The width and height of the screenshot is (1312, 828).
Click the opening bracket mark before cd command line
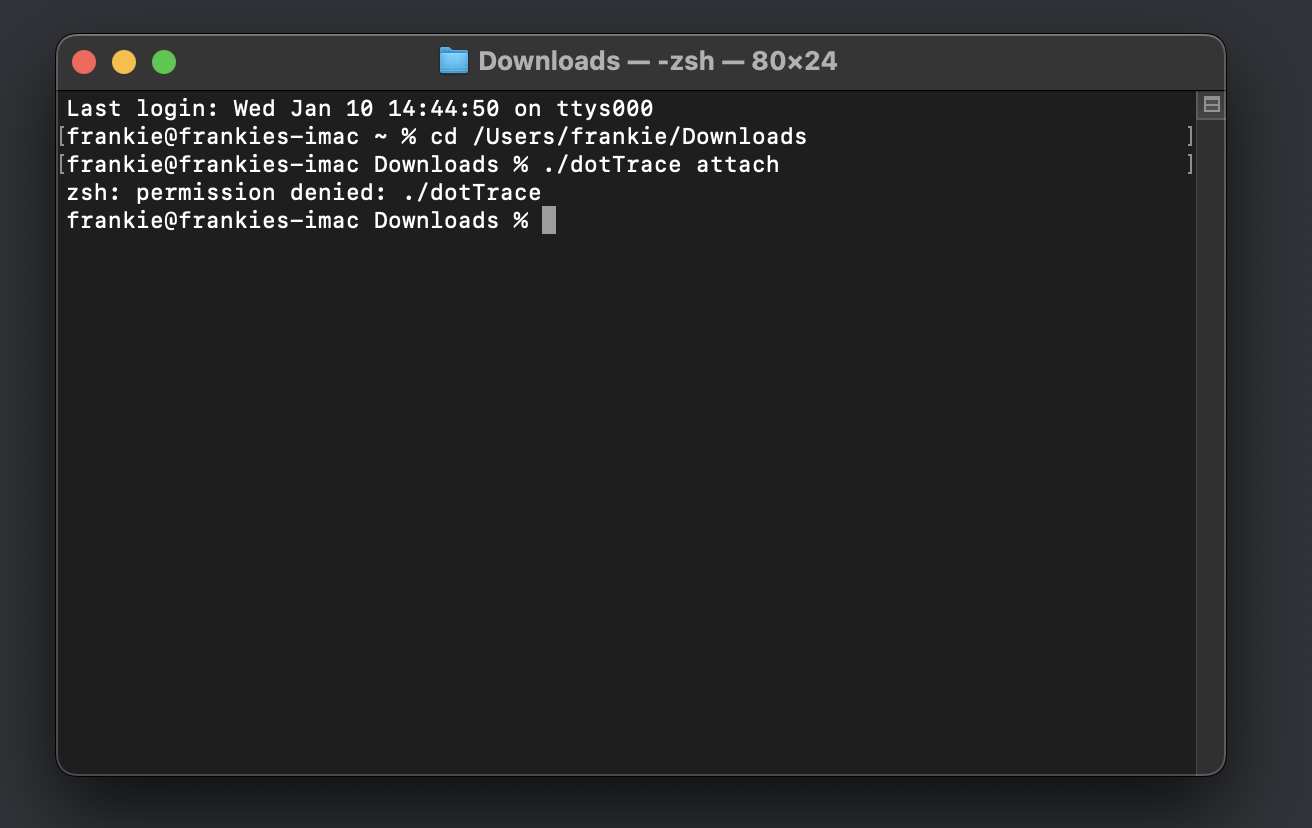62,136
